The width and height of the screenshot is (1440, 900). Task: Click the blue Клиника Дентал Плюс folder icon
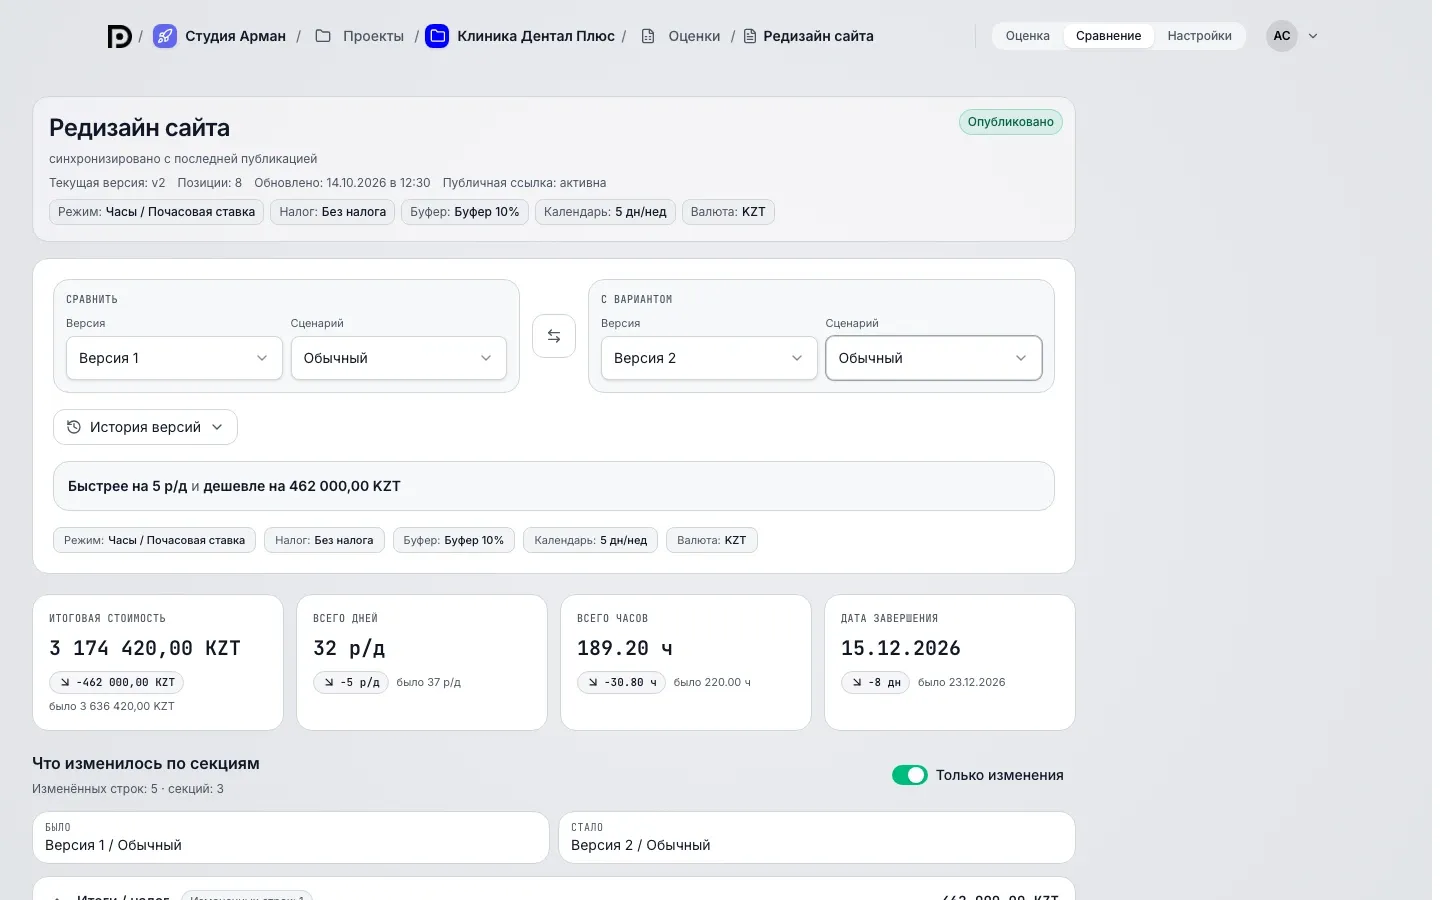437,36
